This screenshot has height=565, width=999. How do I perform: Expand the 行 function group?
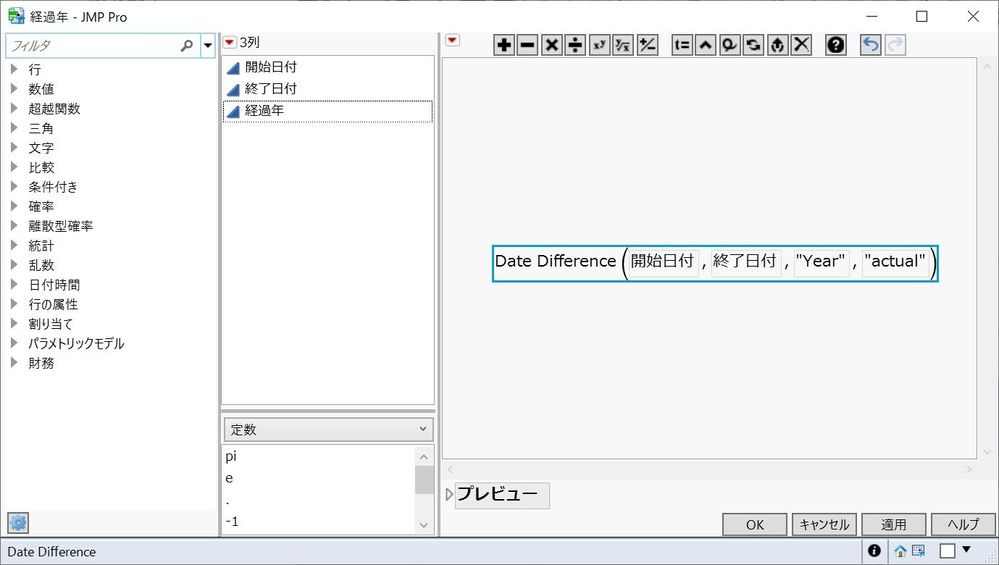14,69
